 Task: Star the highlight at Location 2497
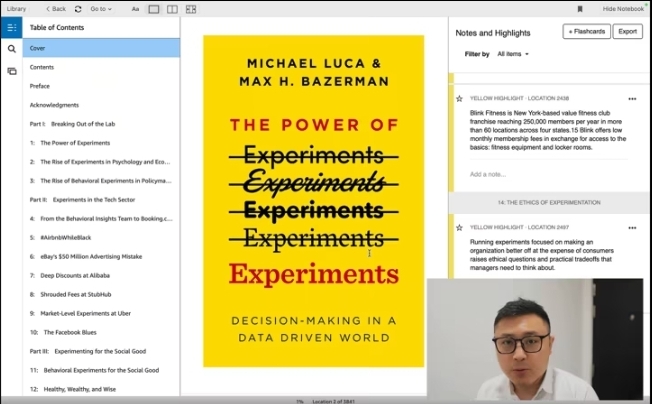tap(459, 227)
